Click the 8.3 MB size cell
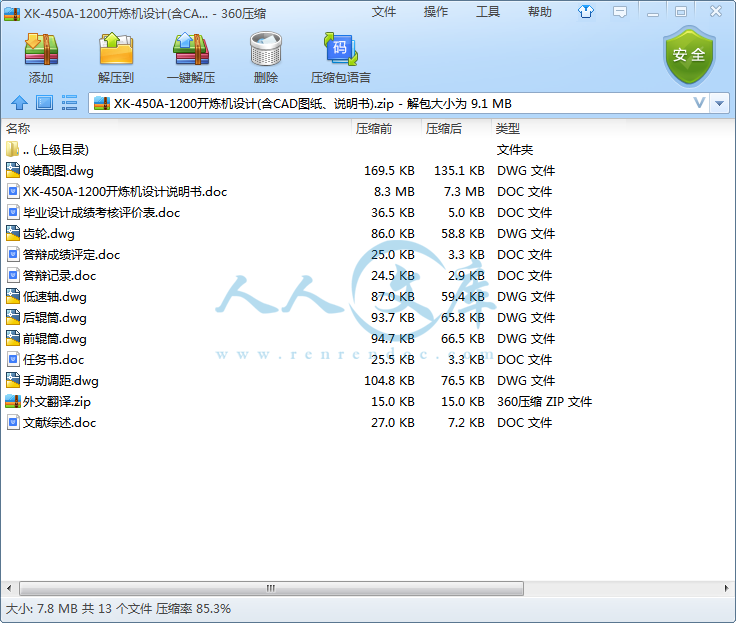The image size is (736, 623). 394,192
